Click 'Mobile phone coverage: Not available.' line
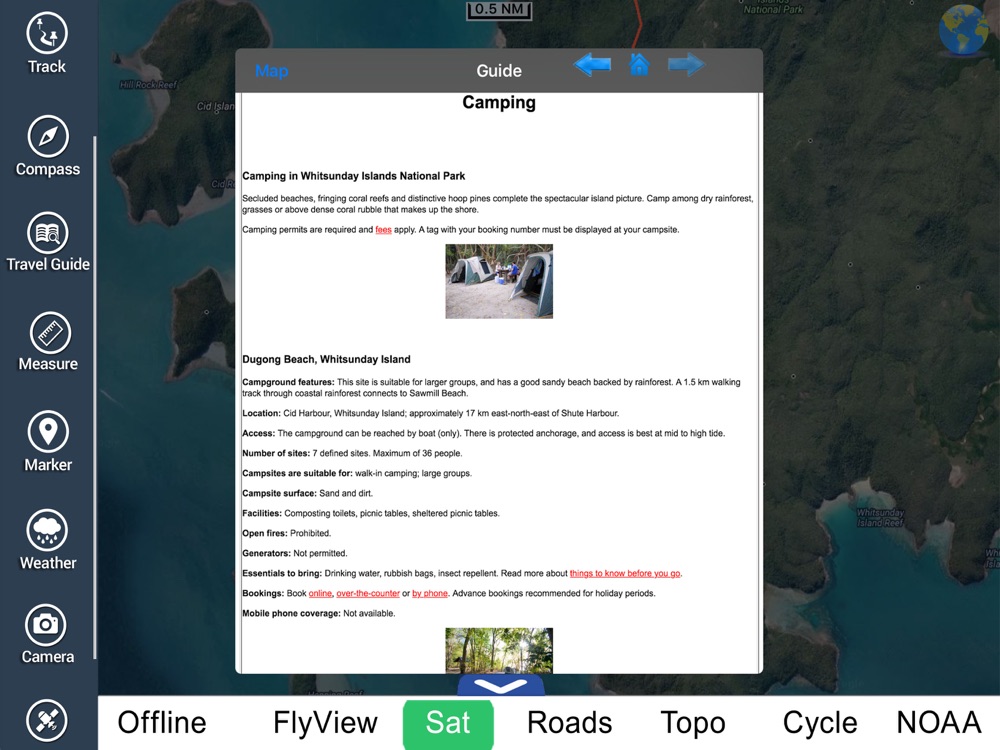This screenshot has width=1000, height=750. (319, 614)
